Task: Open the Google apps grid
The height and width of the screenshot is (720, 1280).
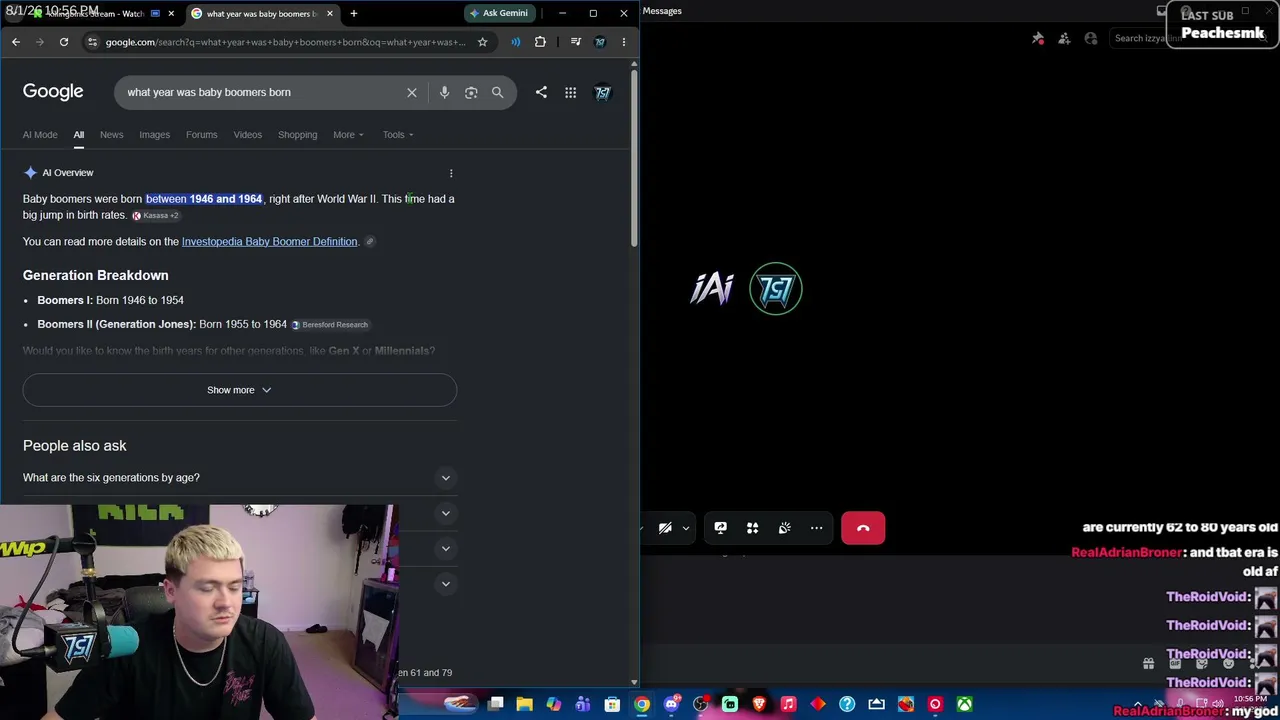Action: click(x=570, y=92)
